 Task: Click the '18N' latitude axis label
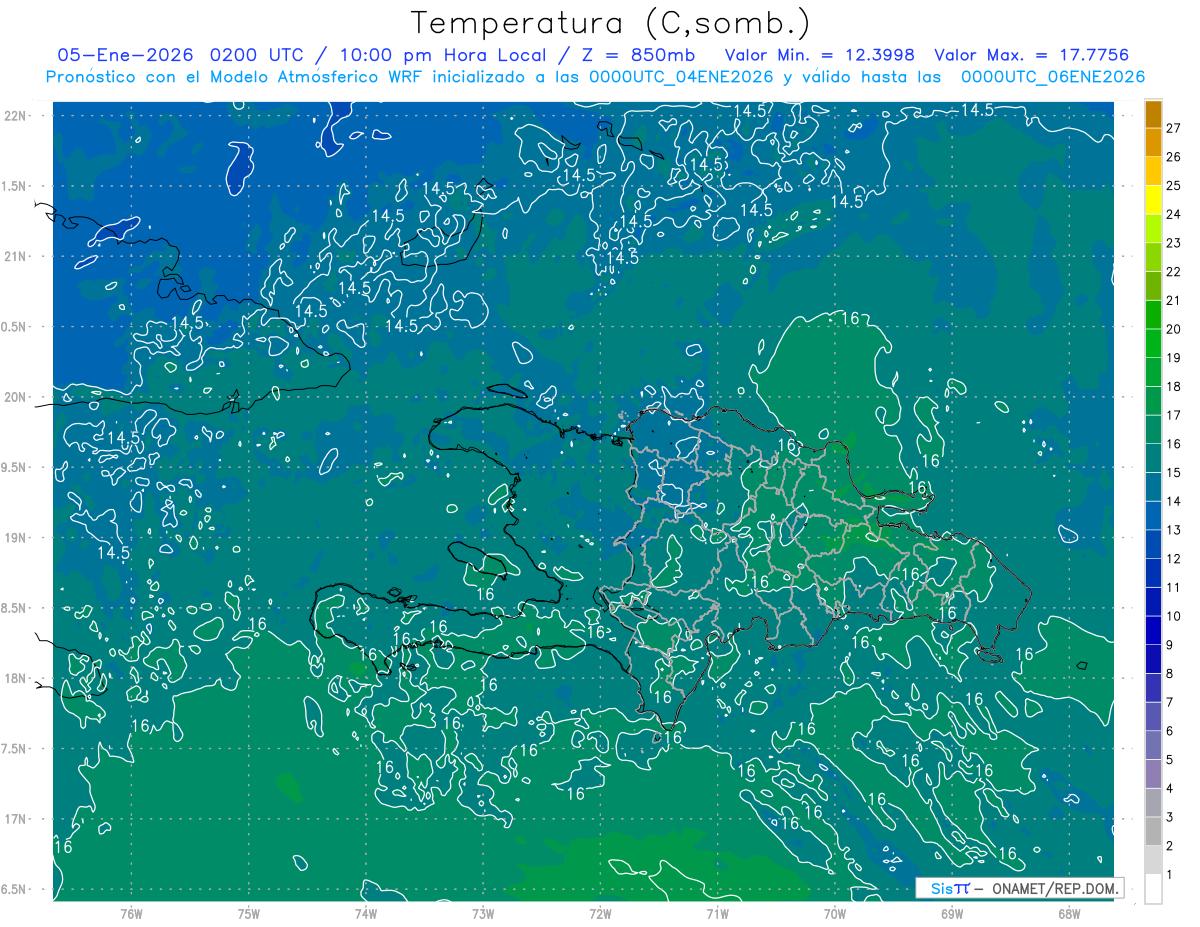(14, 678)
